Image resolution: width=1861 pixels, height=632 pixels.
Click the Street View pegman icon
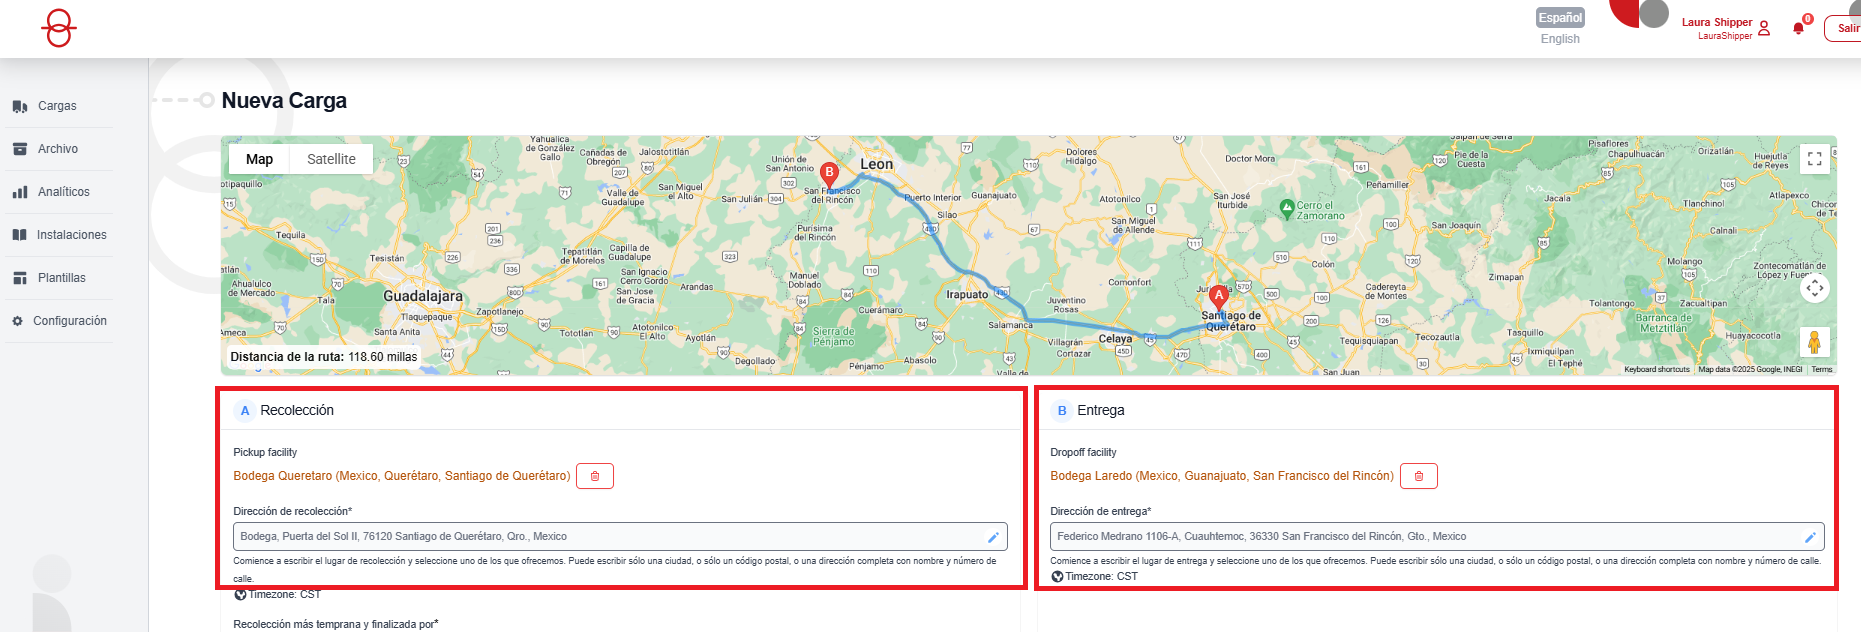(x=1814, y=342)
